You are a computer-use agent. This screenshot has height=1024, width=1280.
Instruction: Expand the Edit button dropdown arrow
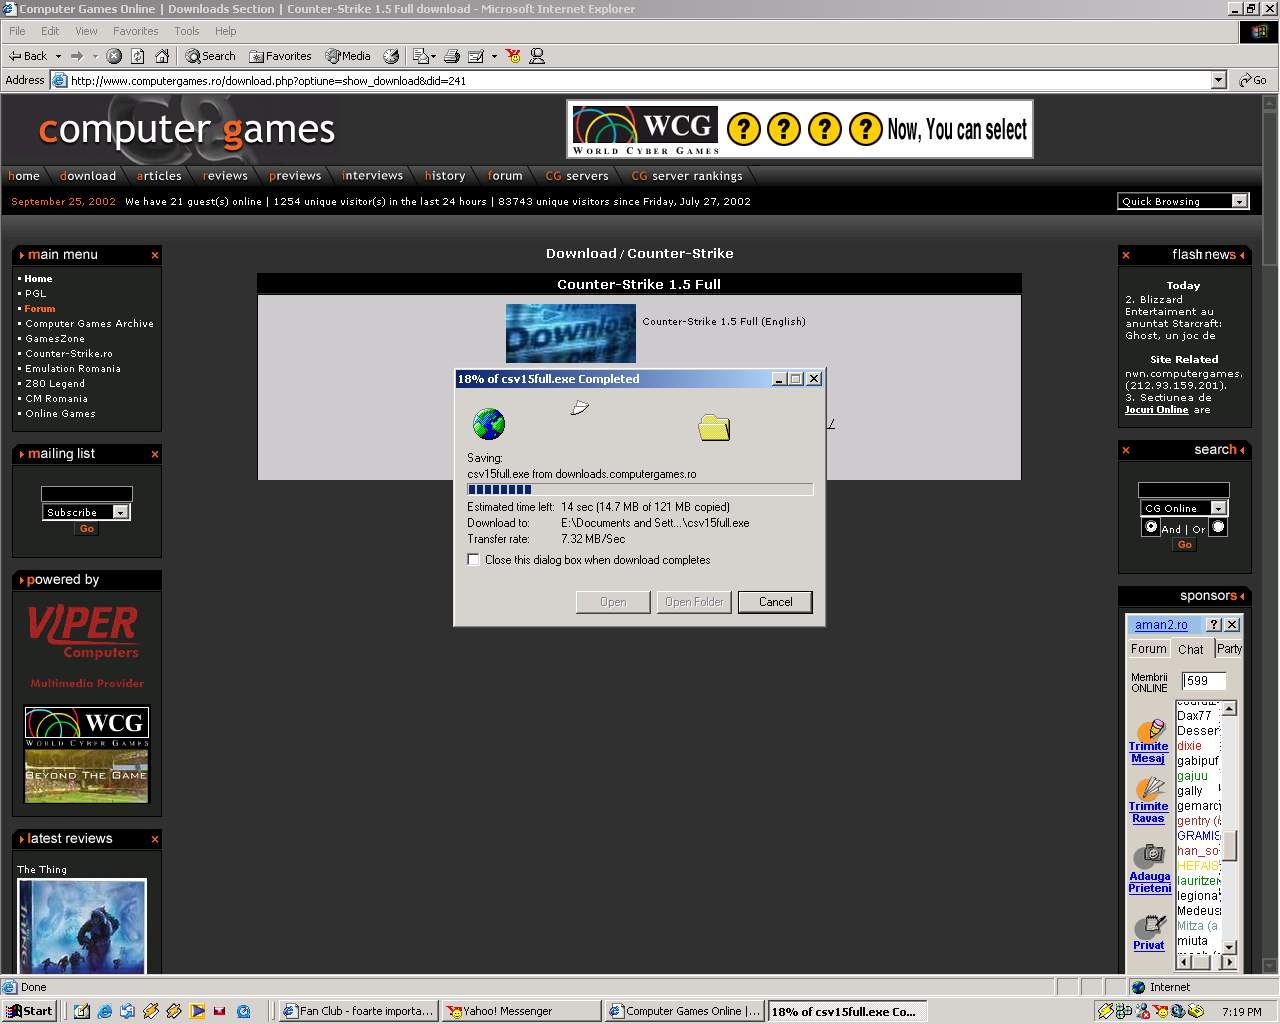pos(492,56)
